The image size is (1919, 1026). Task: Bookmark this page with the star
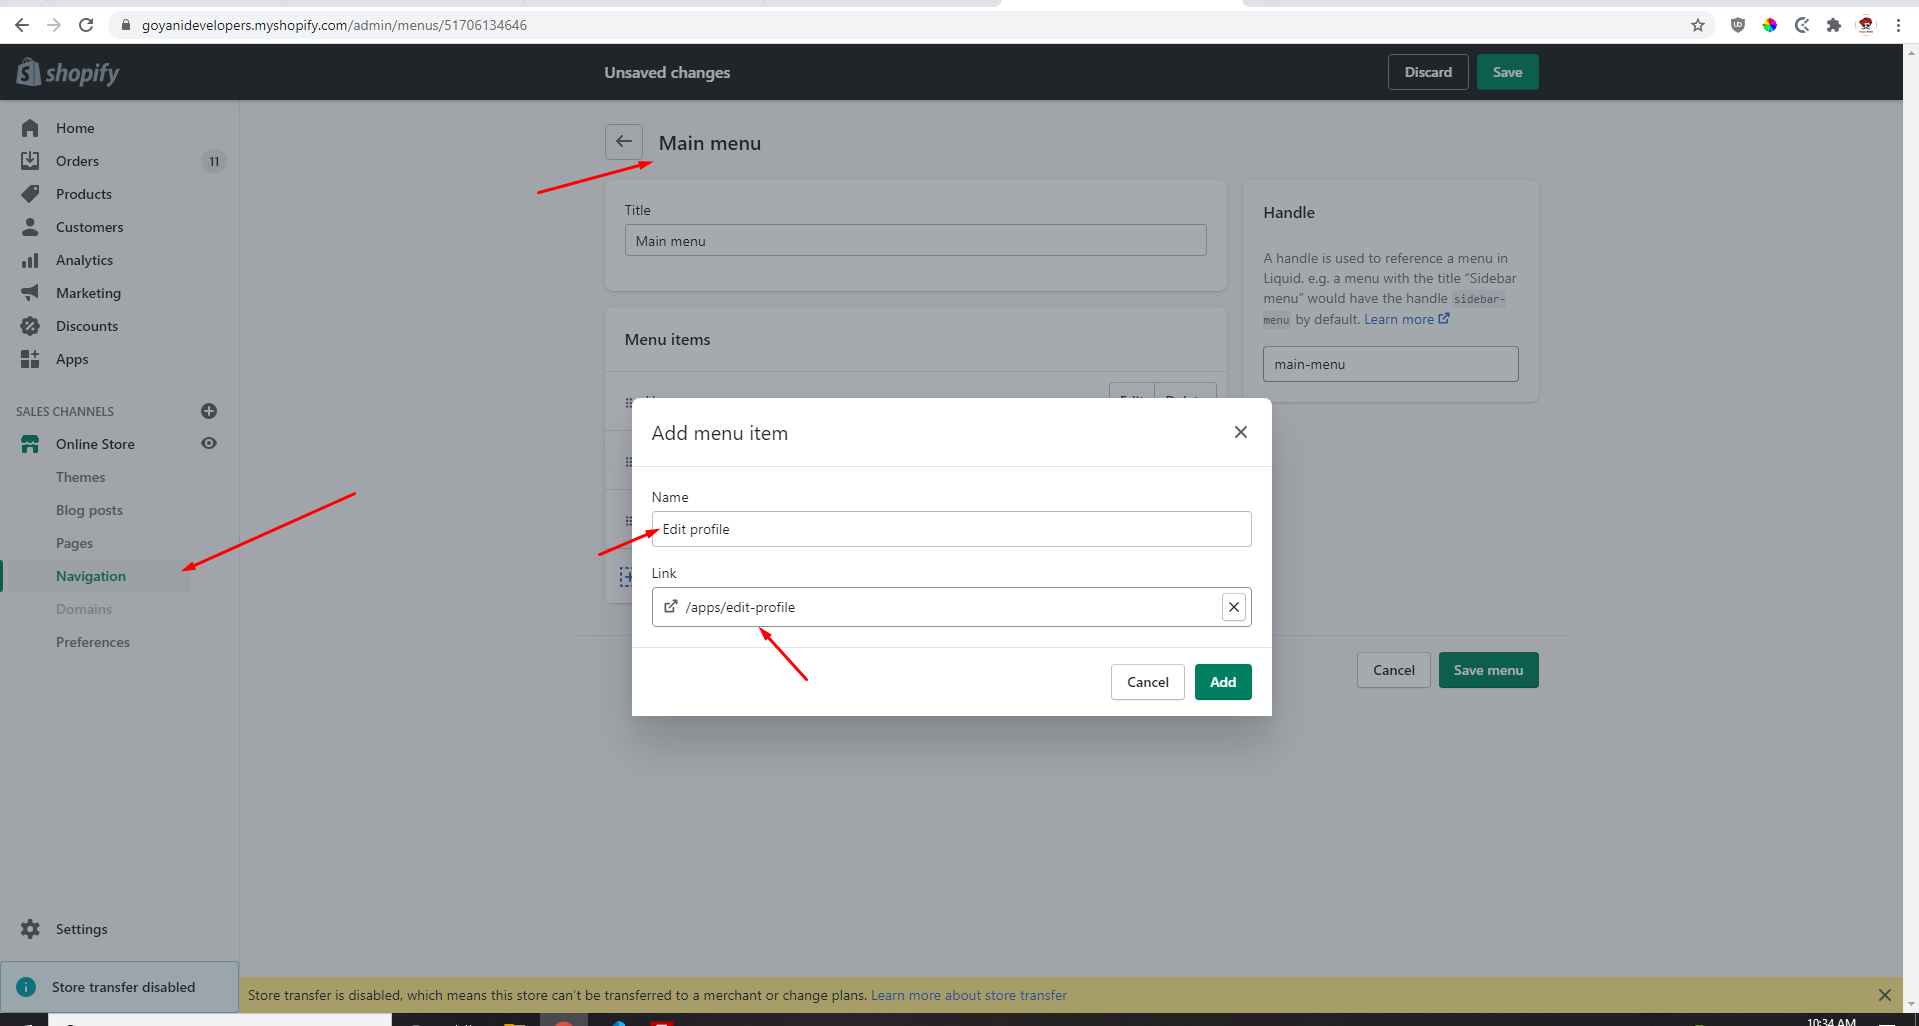point(1698,25)
